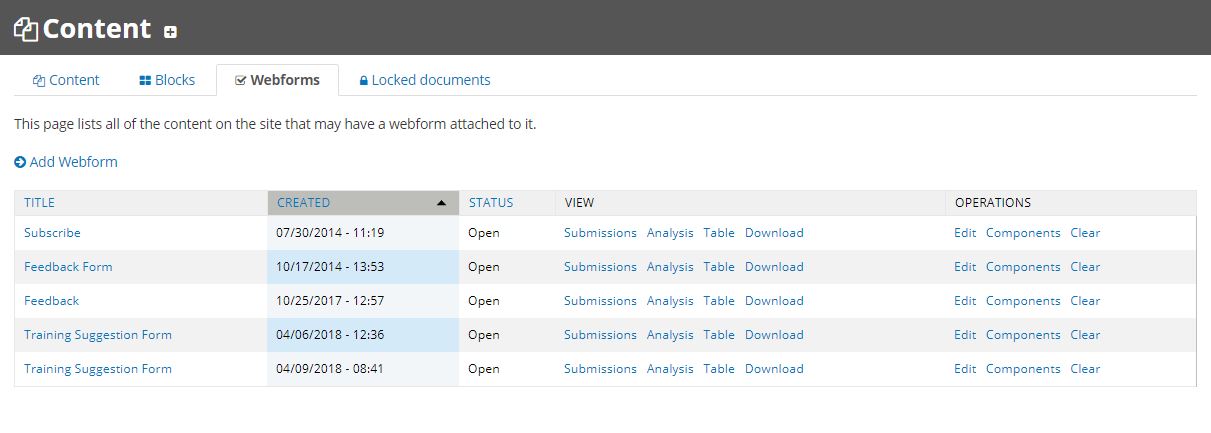Click the Add Webform link

(x=74, y=162)
